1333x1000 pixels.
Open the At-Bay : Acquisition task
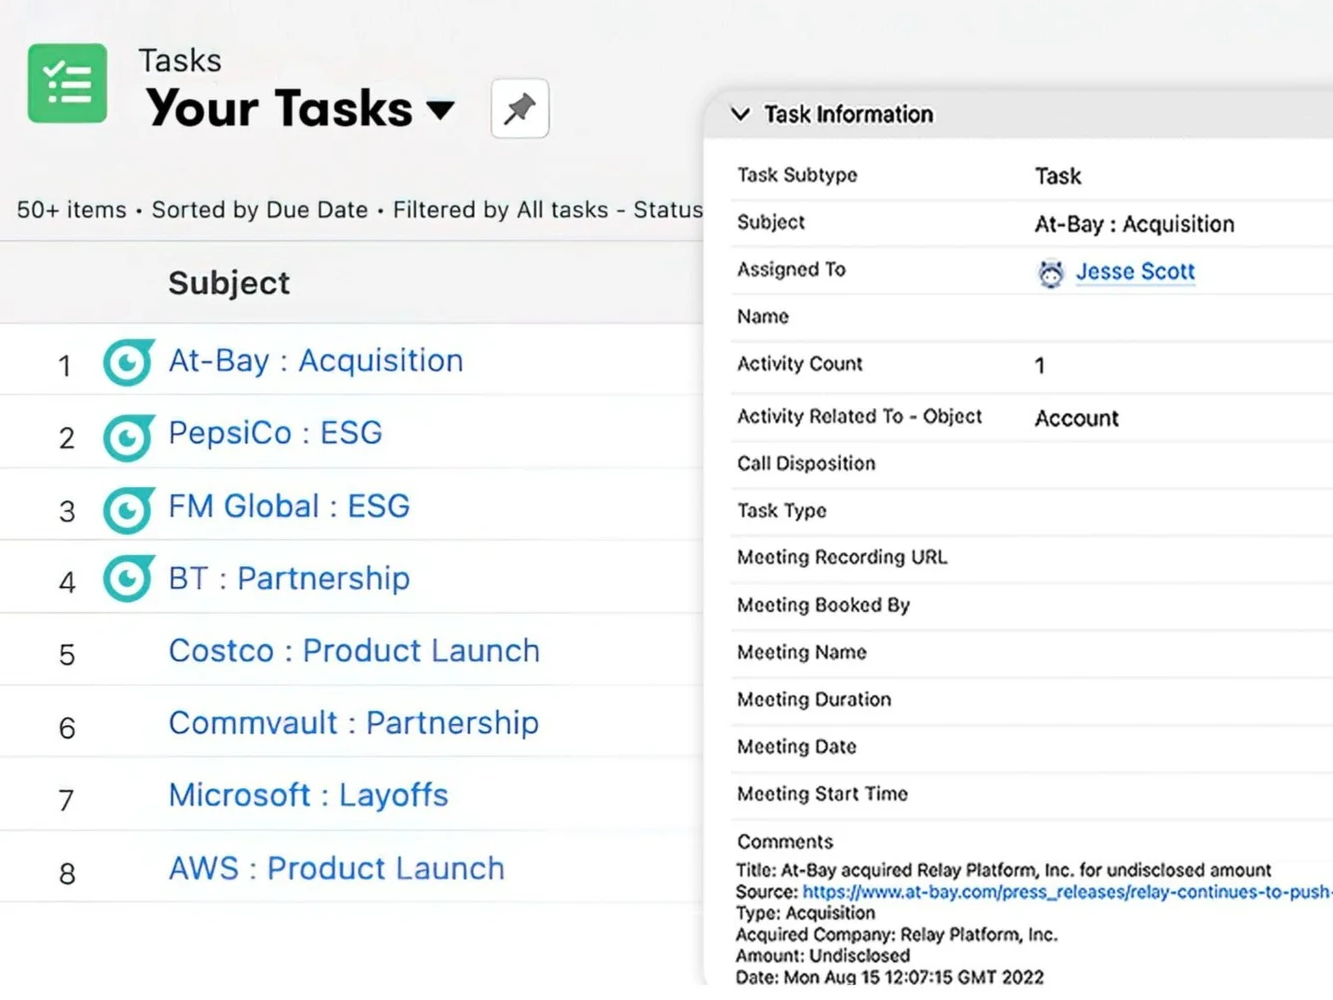tap(316, 360)
